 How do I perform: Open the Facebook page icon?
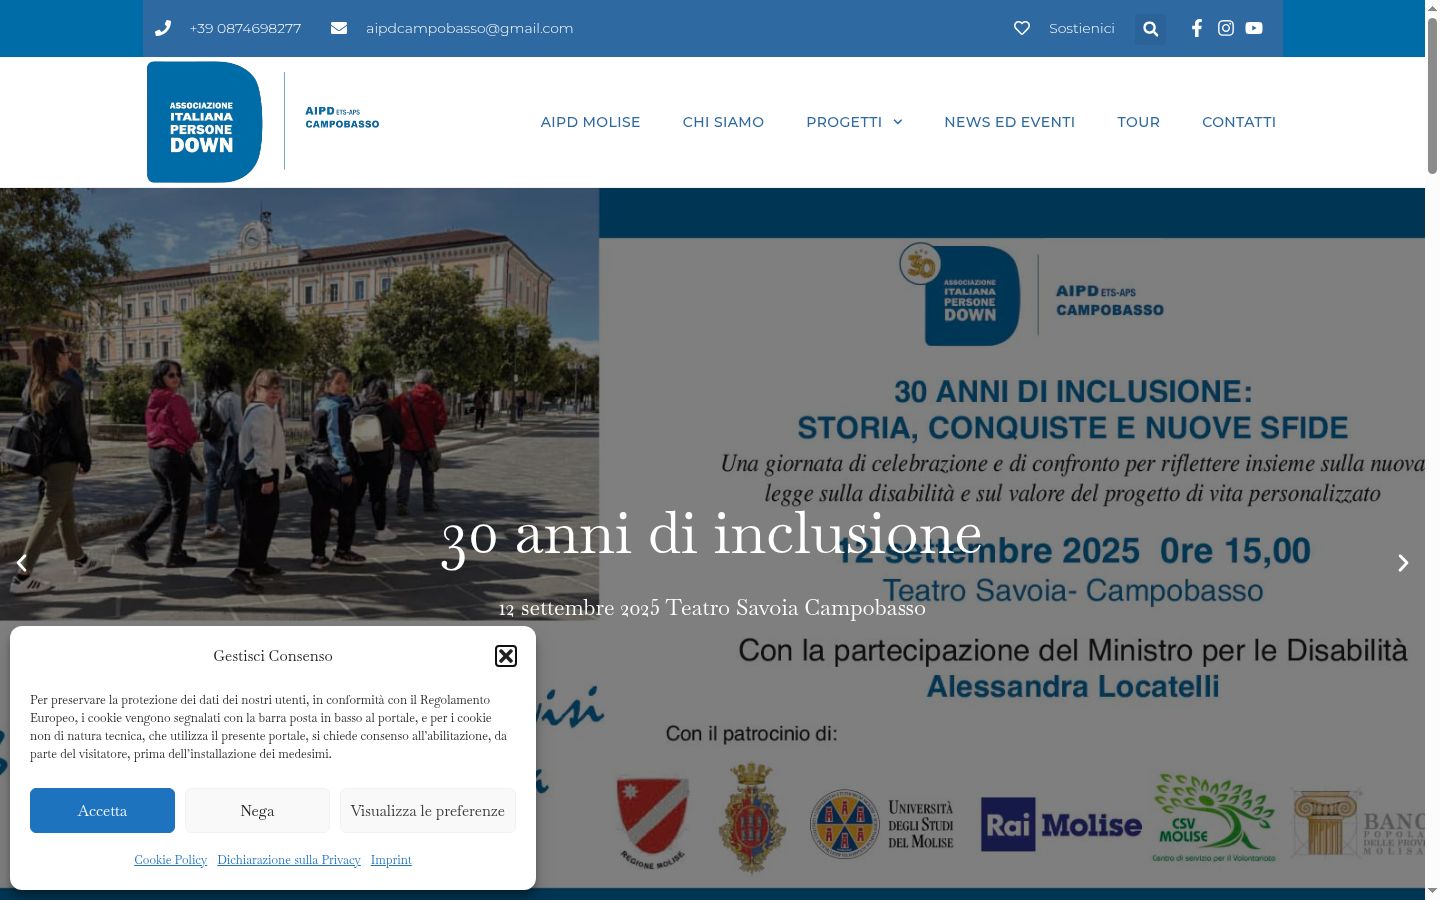1197,28
